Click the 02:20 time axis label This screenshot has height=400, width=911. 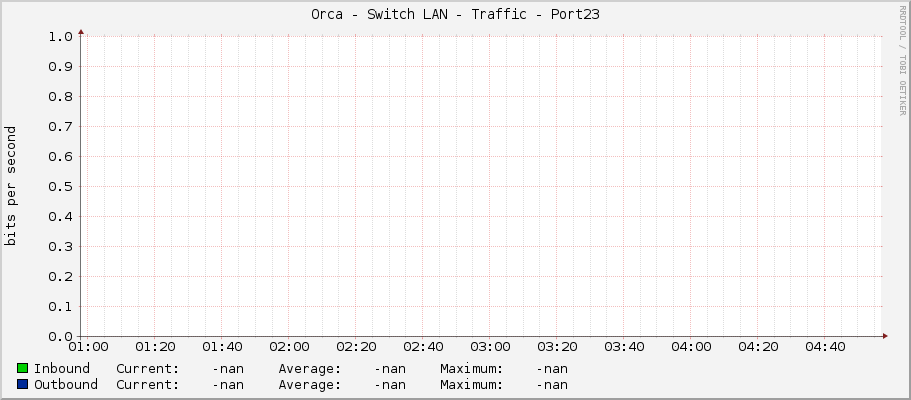(x=356, y=347)
